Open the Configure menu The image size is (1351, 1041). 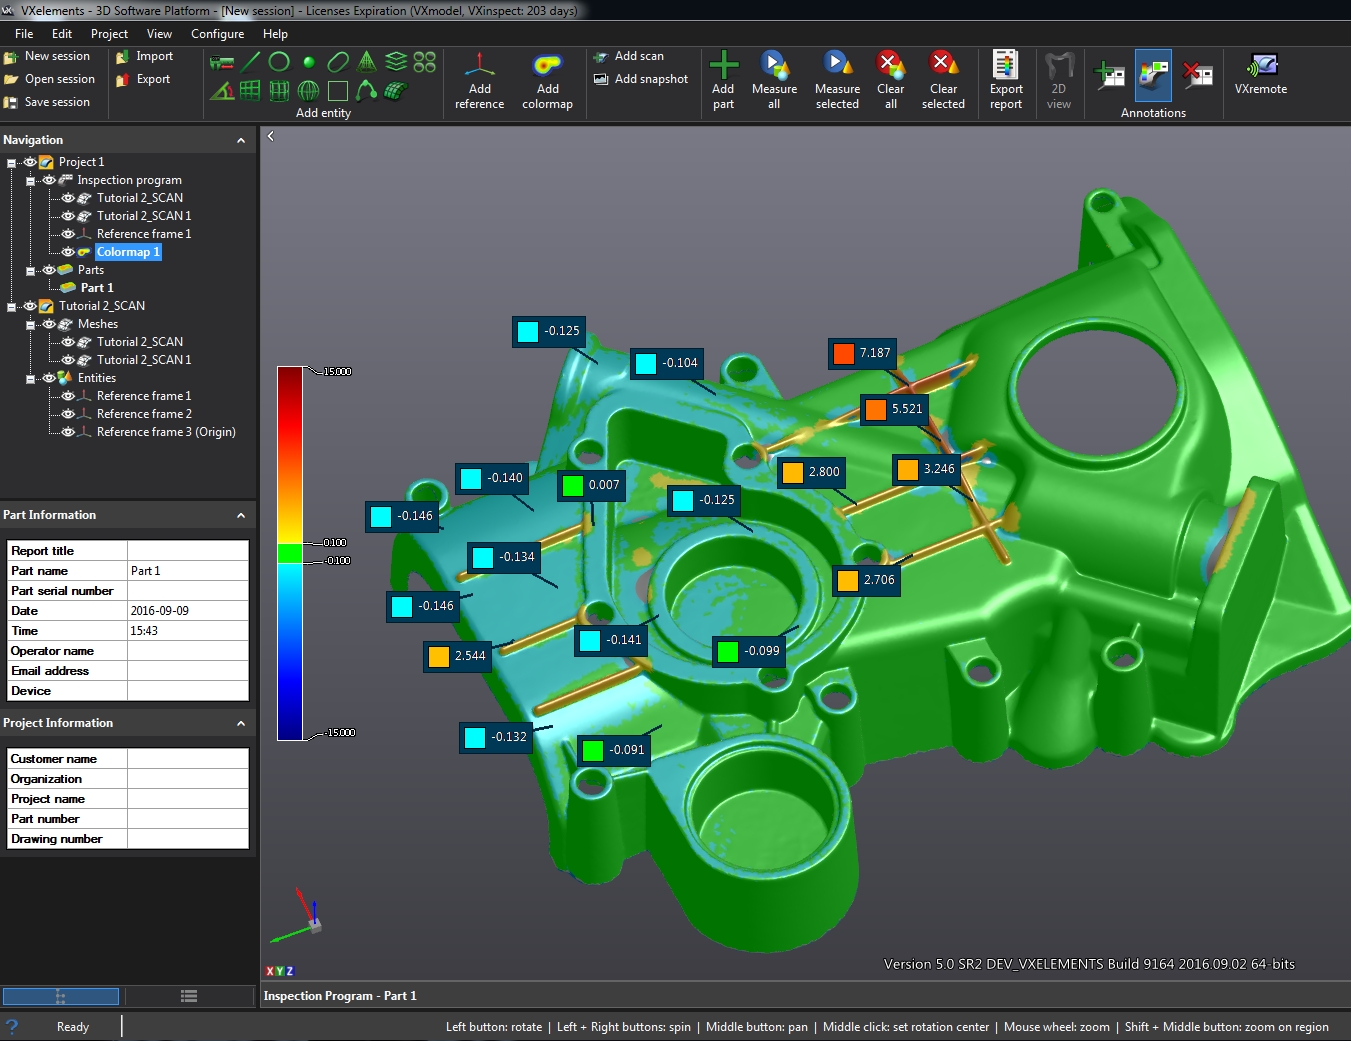[217, 33]
